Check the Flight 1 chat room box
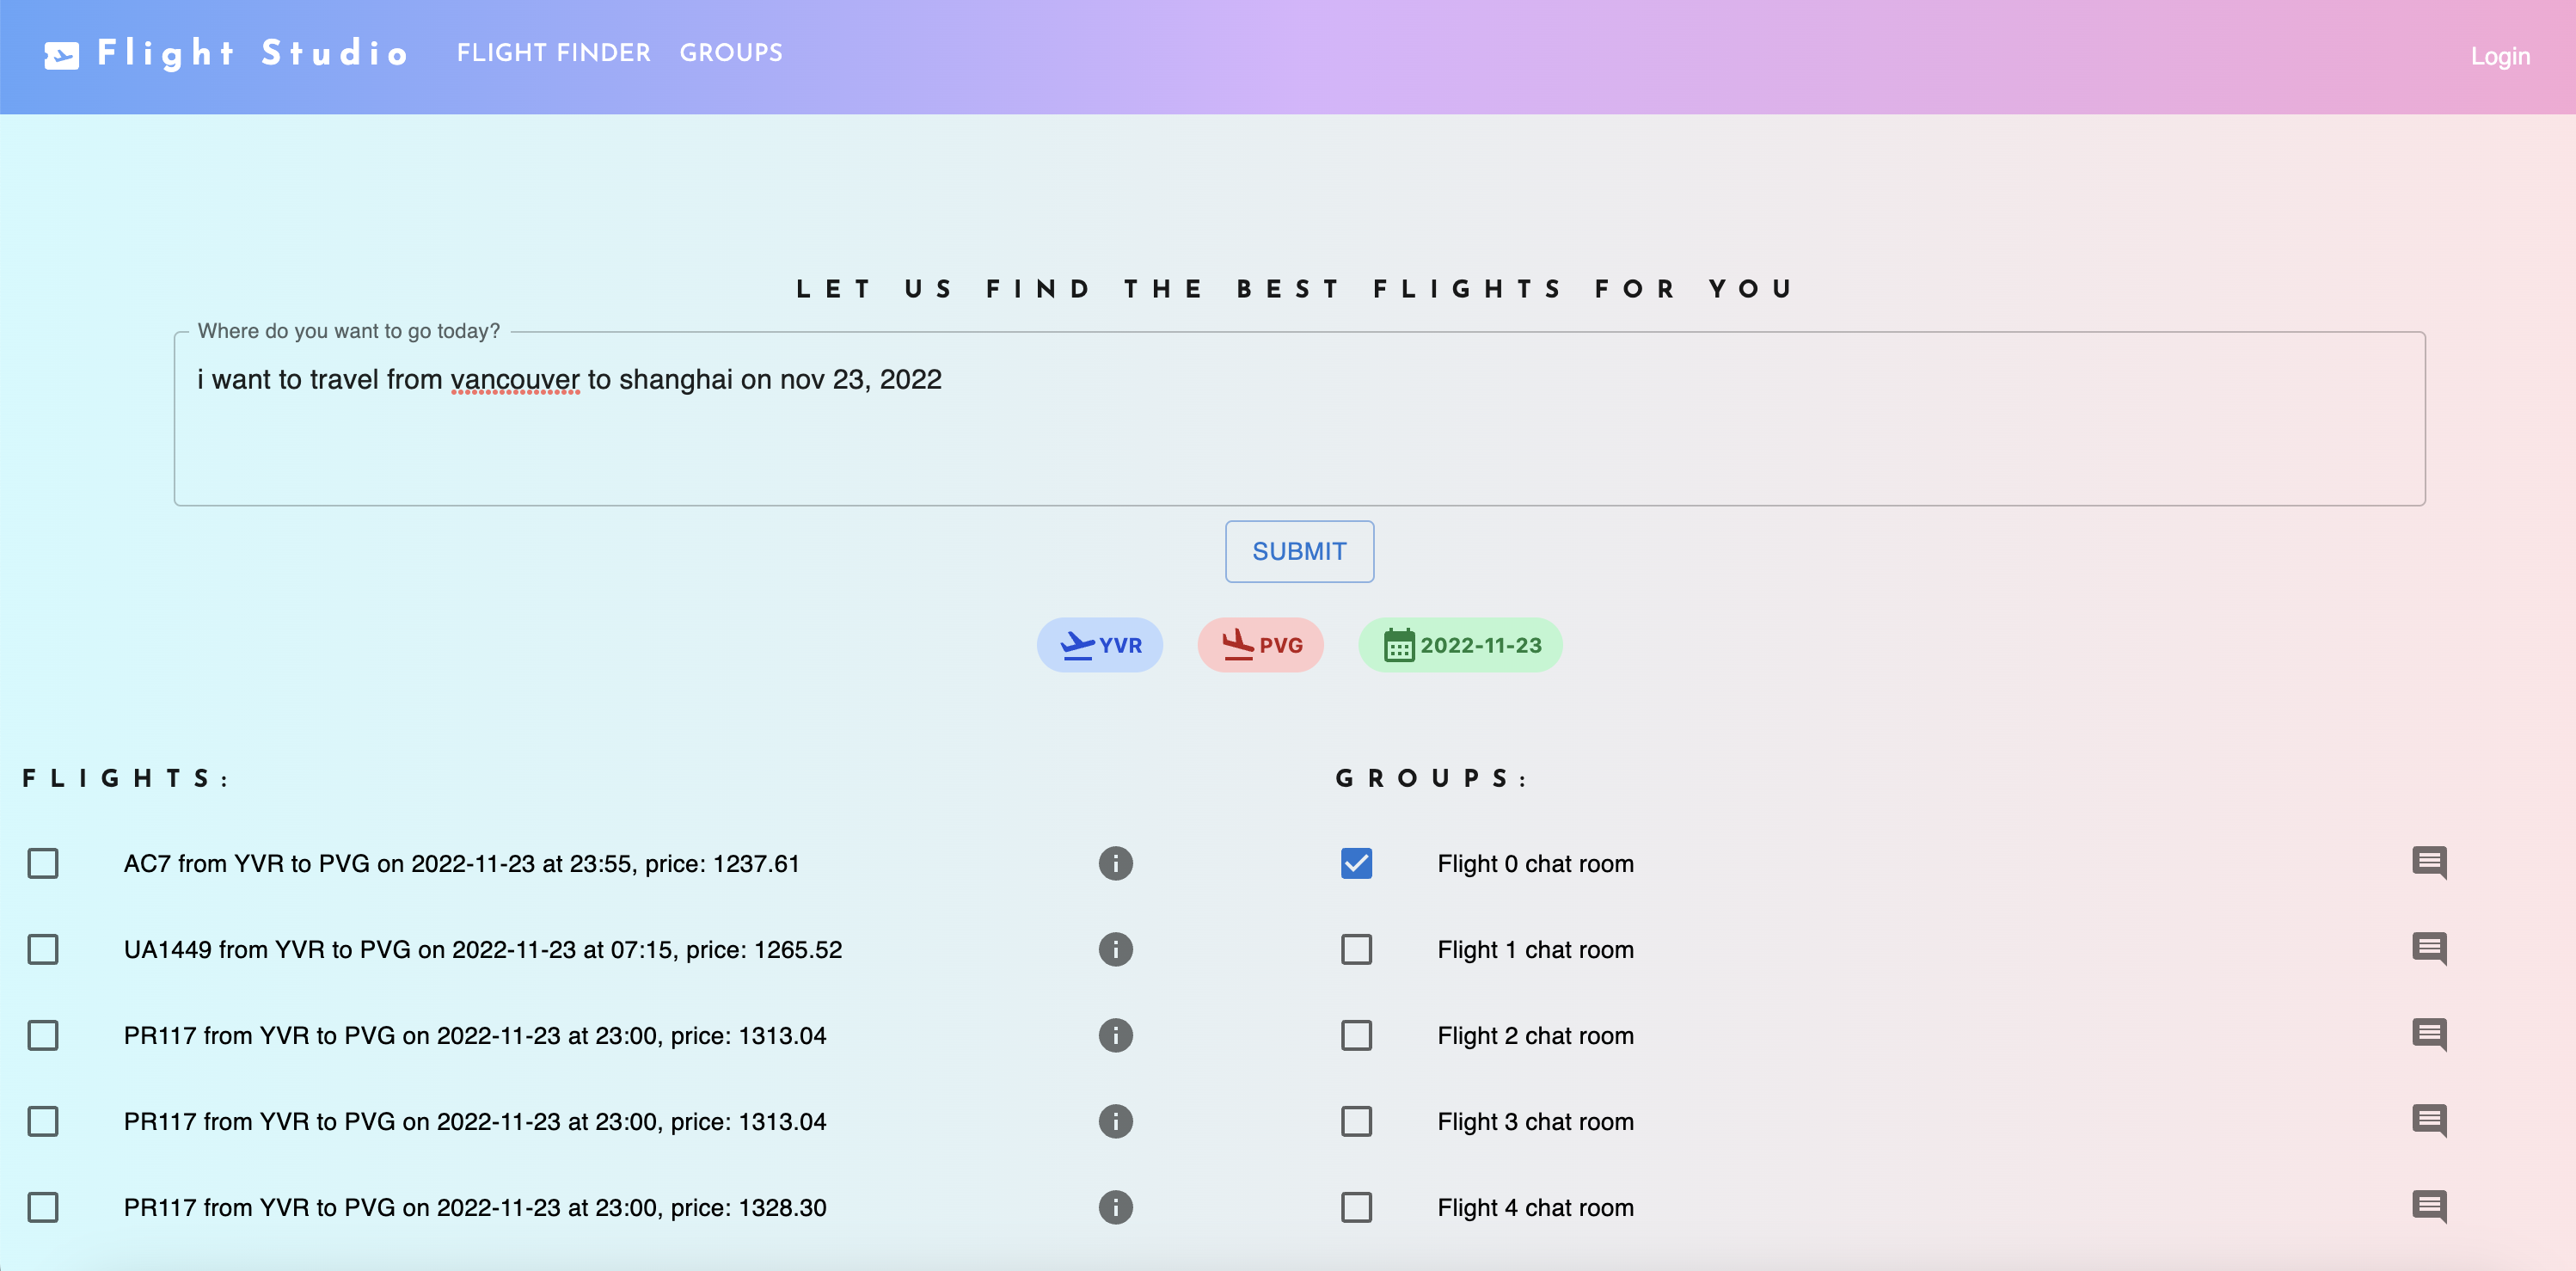The height and width of the screenshot is (1271, 2576). 1356,949
